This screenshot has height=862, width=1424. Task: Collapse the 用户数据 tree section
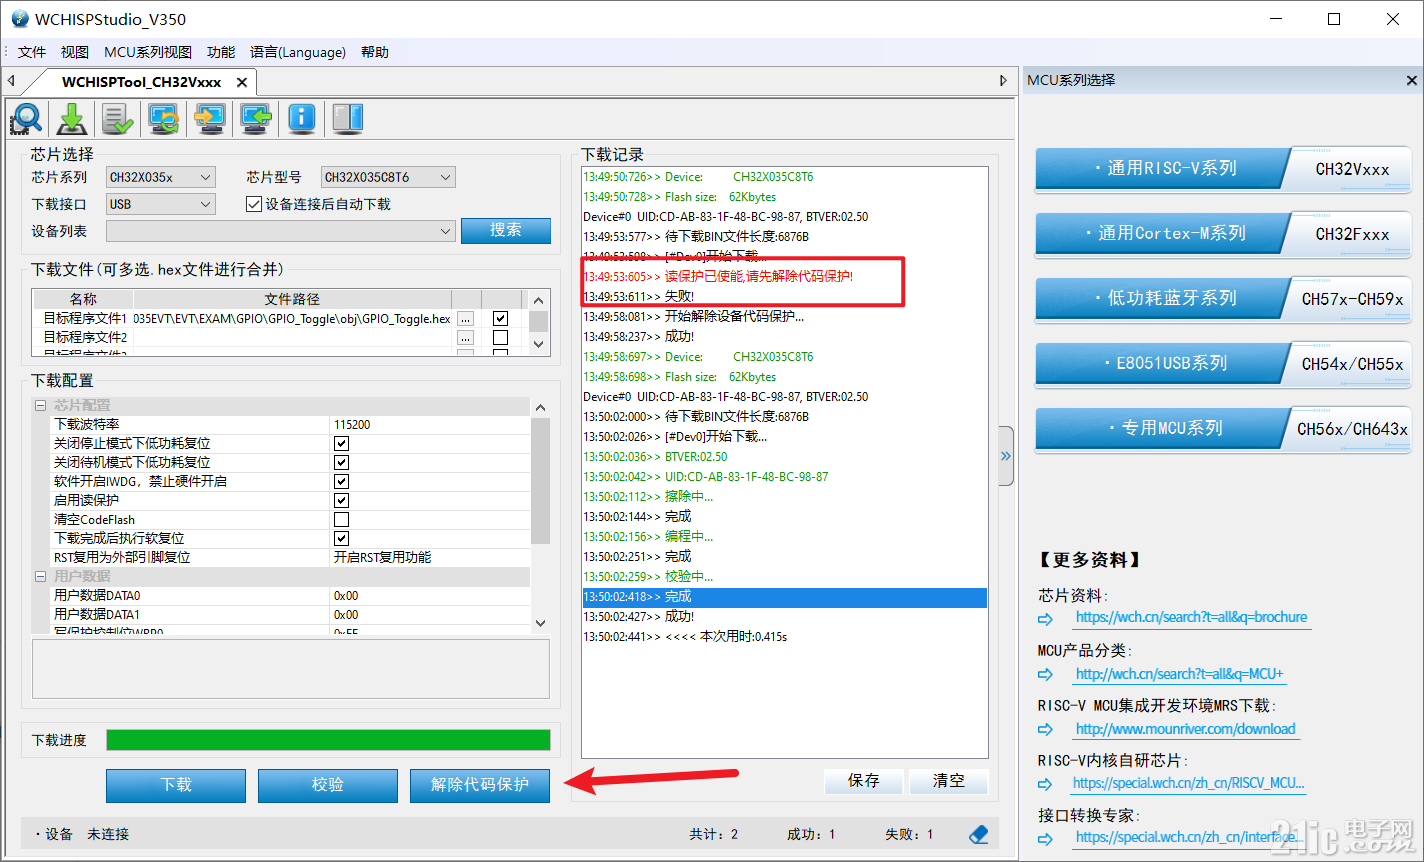41,576
